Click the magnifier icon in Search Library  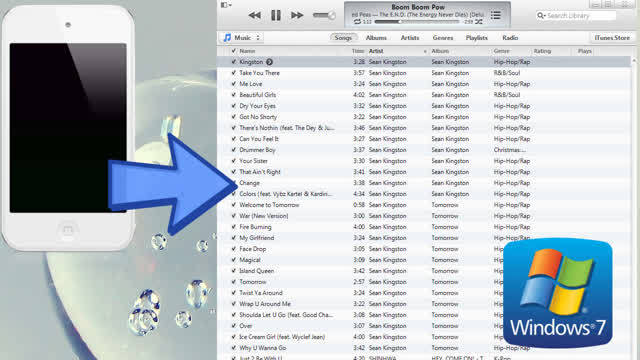click(x=541, y=16)
